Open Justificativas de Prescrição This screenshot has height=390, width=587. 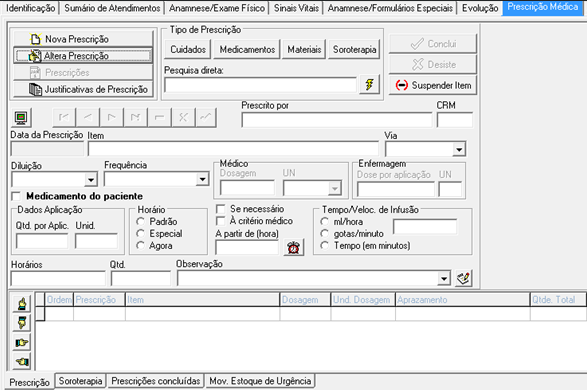click(83, 89)
